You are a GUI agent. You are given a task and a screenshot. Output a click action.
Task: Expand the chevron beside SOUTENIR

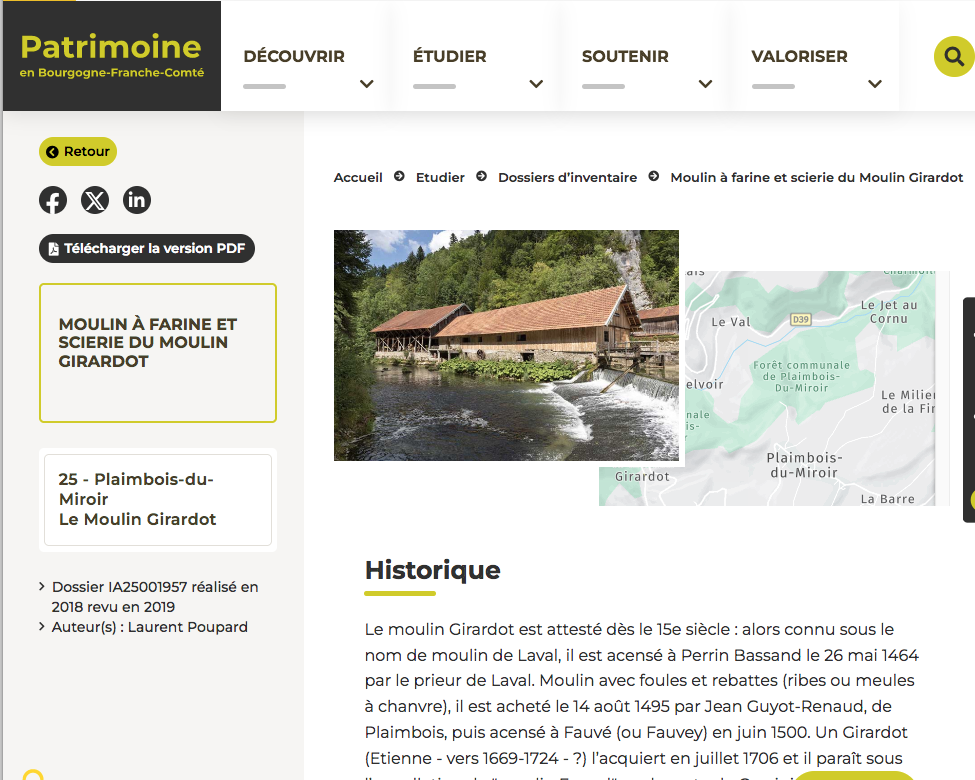[x=705, y=84]
